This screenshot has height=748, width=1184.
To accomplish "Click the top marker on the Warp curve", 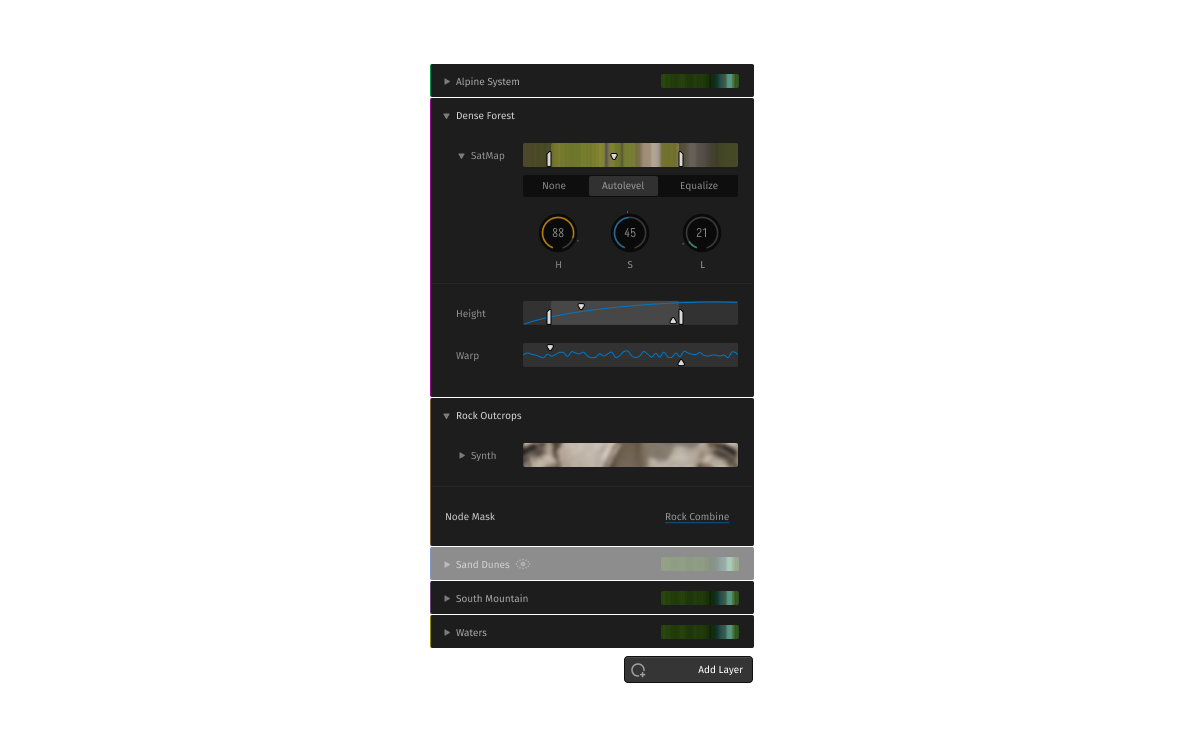I will point(550,348).
